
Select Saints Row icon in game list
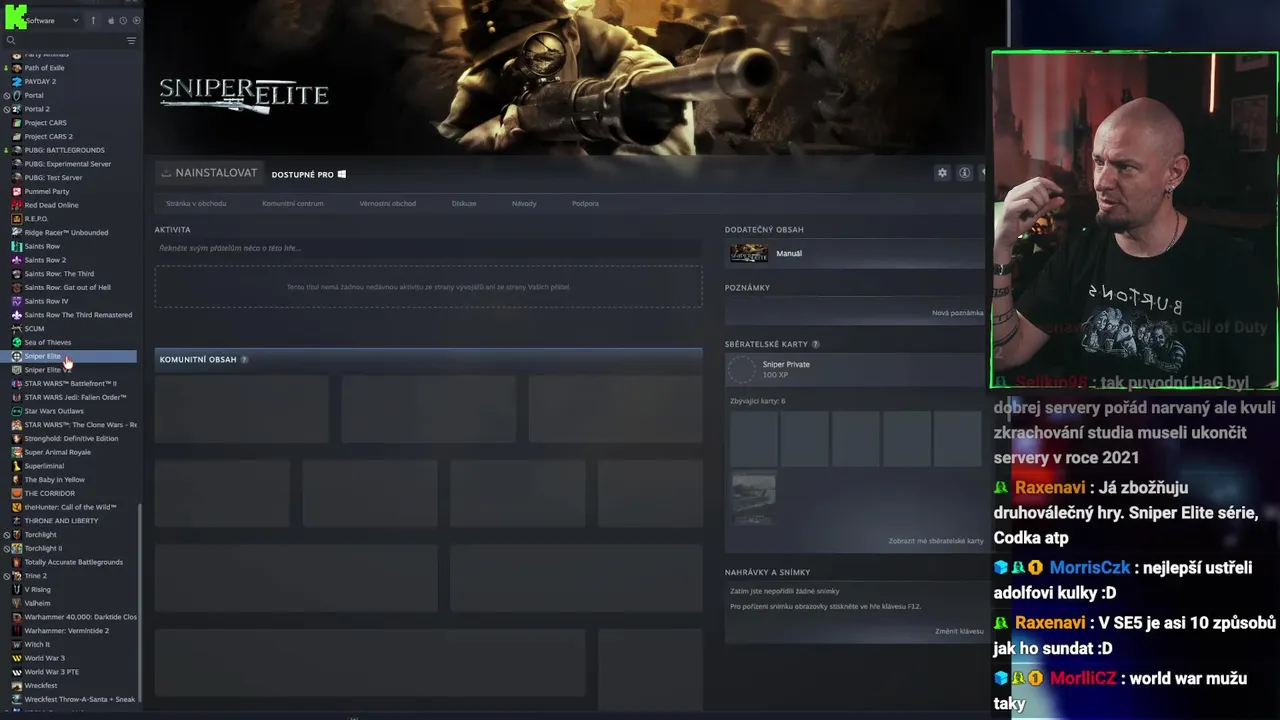point(16,246)
